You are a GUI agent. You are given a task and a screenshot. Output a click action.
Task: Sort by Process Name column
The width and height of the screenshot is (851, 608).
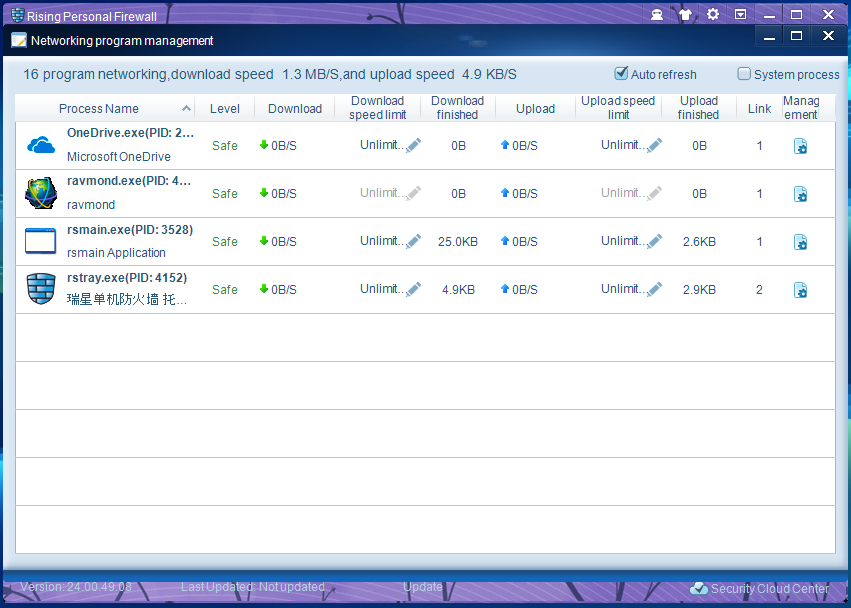pos(98,109)
